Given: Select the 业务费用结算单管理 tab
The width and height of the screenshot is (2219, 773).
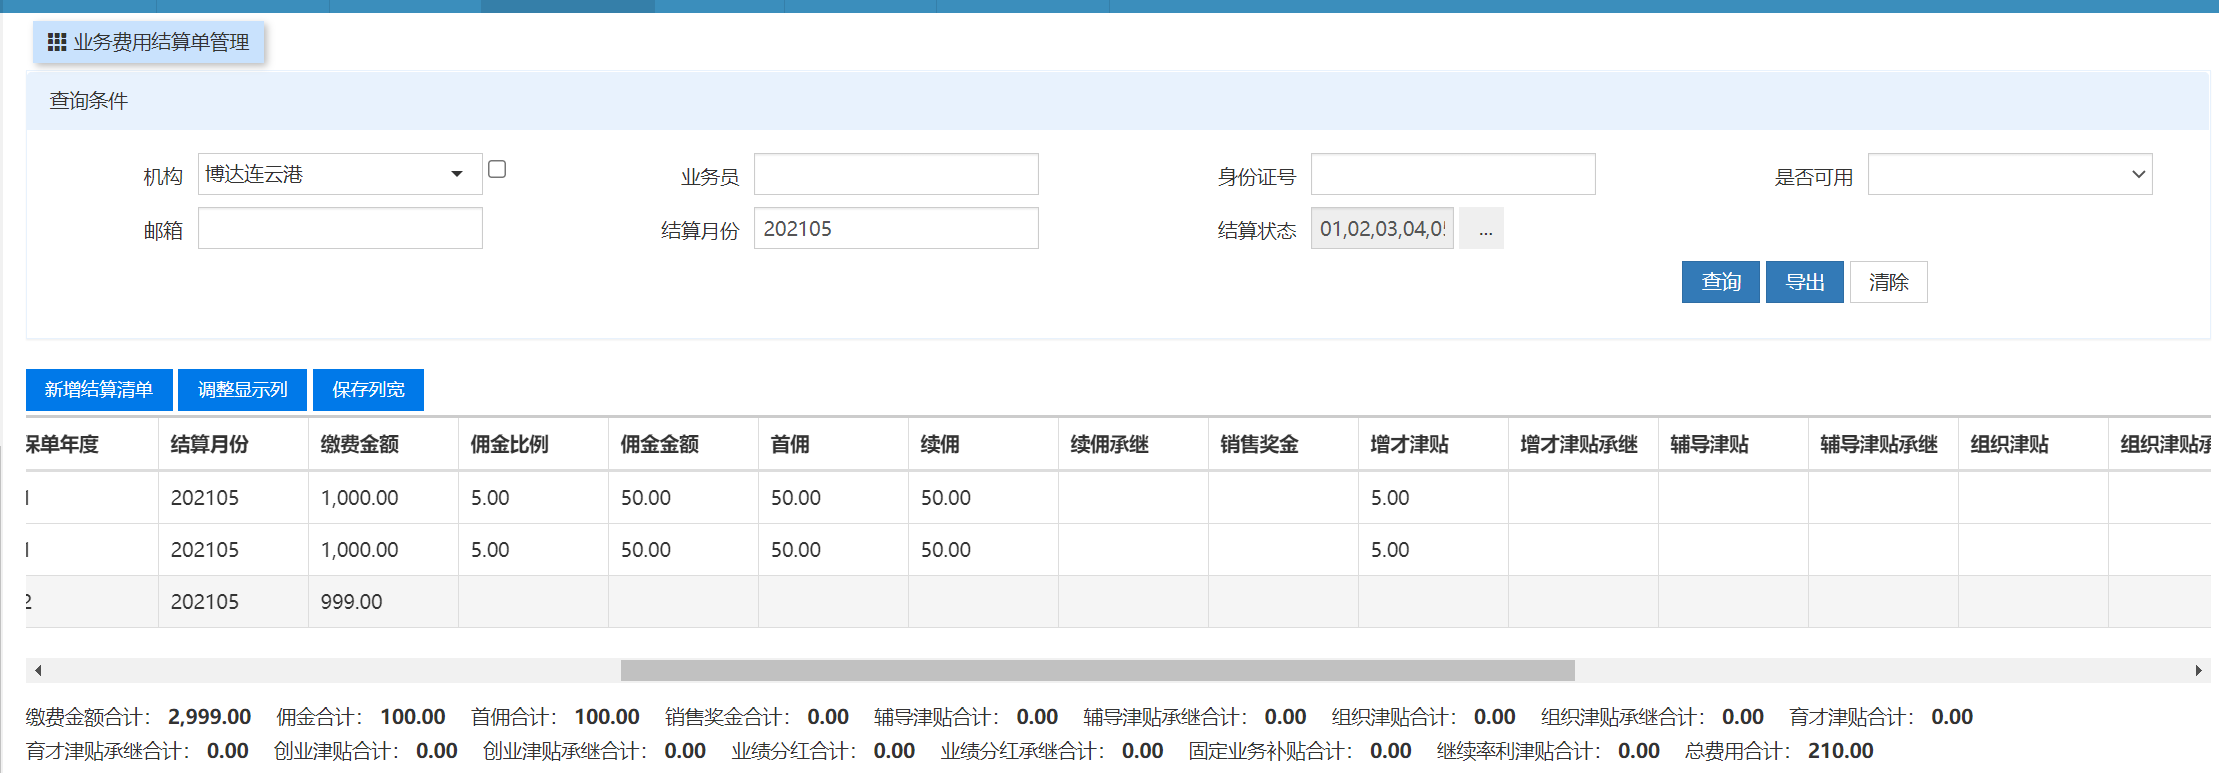Looking at the screenshot, I should tap(150, 42).
